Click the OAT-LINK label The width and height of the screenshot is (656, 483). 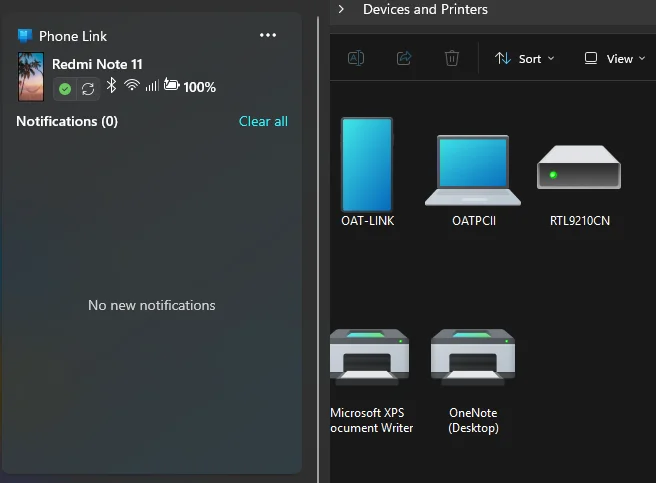tap(368, 221)
